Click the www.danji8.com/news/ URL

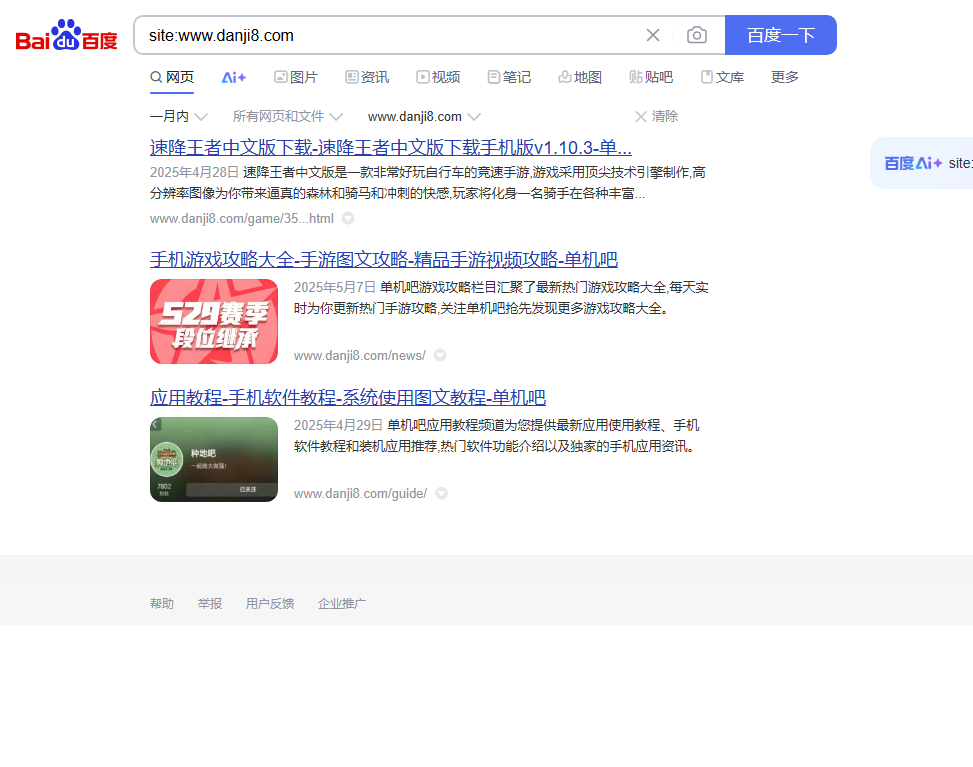[359, 356]
